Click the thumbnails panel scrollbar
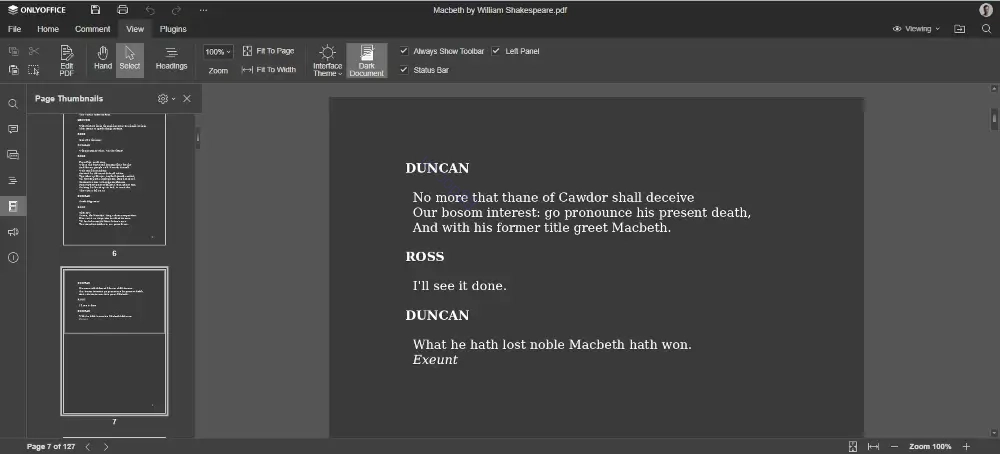 coord(198,138)
